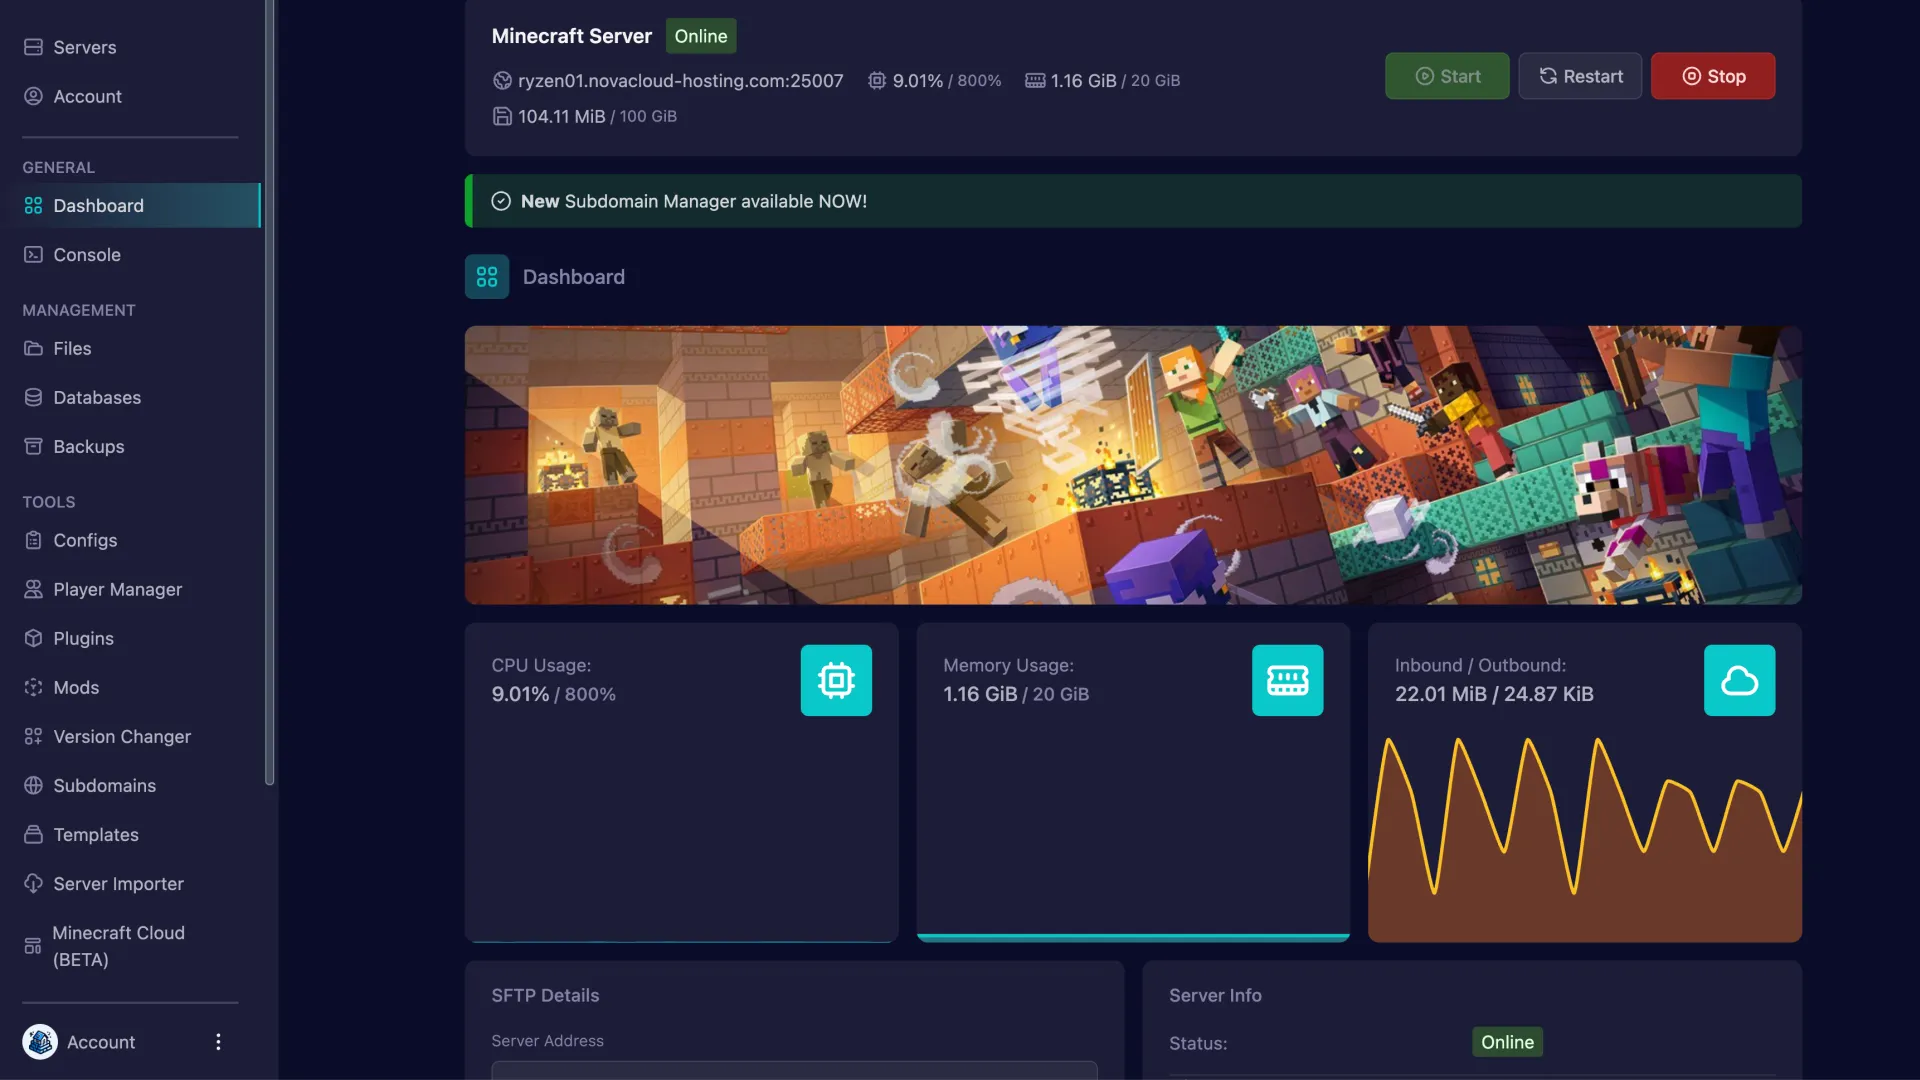Click the SFTP Server Address field
Image resolution: width=1920 pixels, height=1080 pixels.
click(794, 1070)
